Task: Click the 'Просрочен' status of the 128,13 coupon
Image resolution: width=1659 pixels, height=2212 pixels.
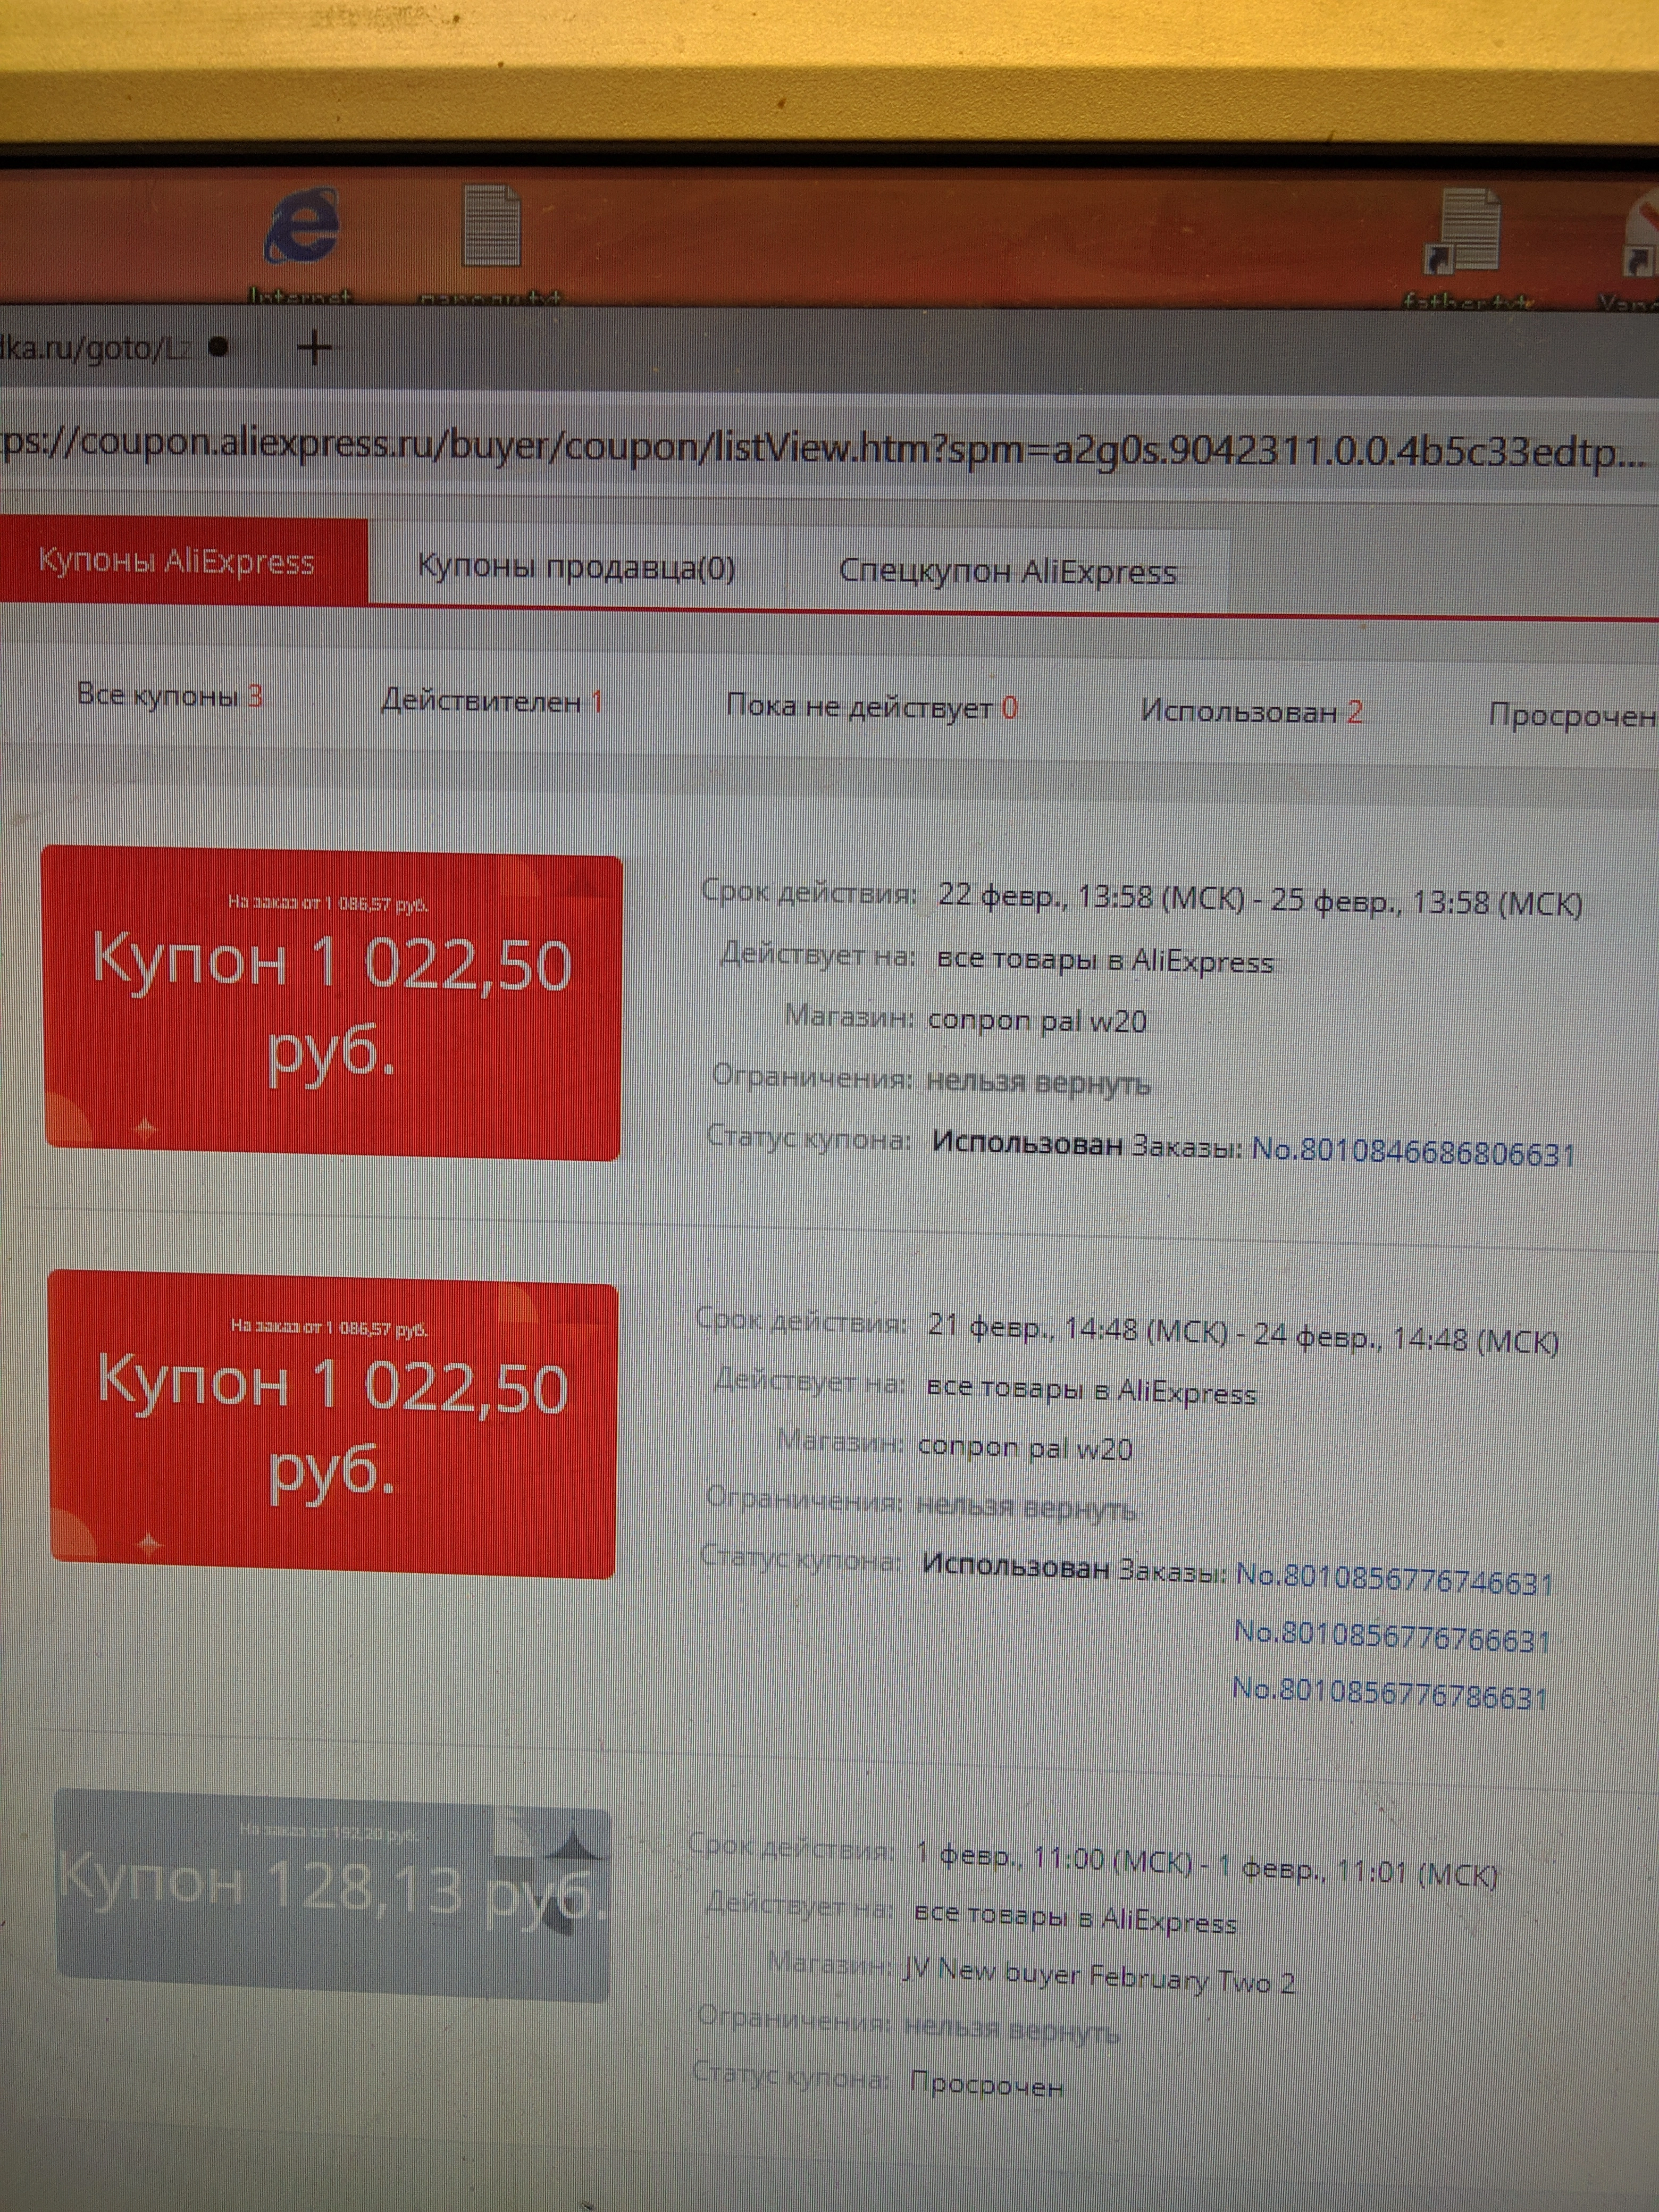Action: (986, 2084)
